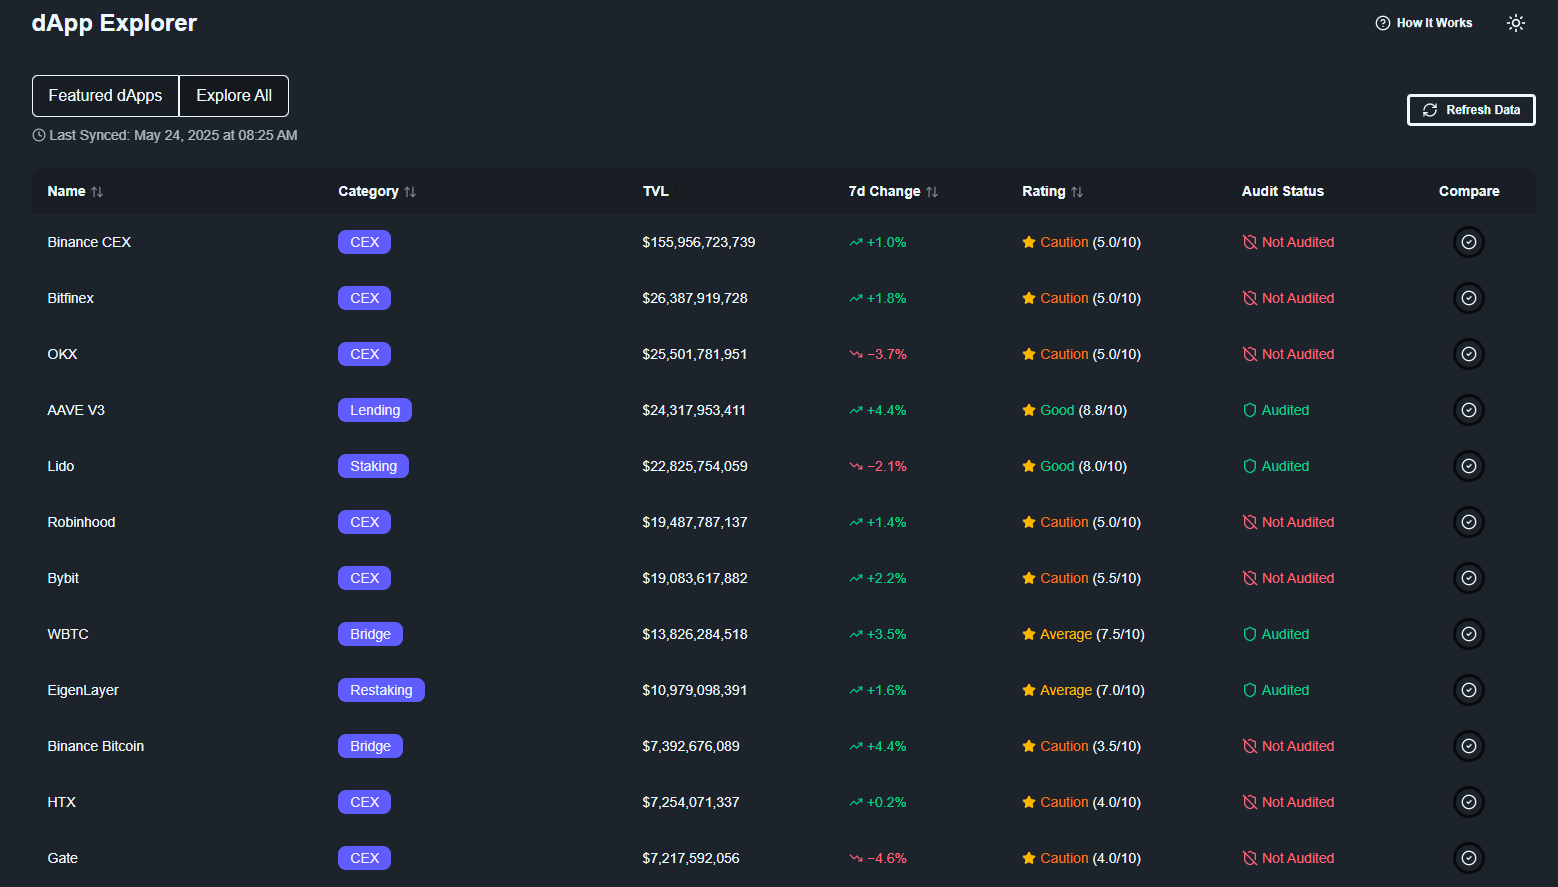Toggle compare for HTX

(1469, 802)
